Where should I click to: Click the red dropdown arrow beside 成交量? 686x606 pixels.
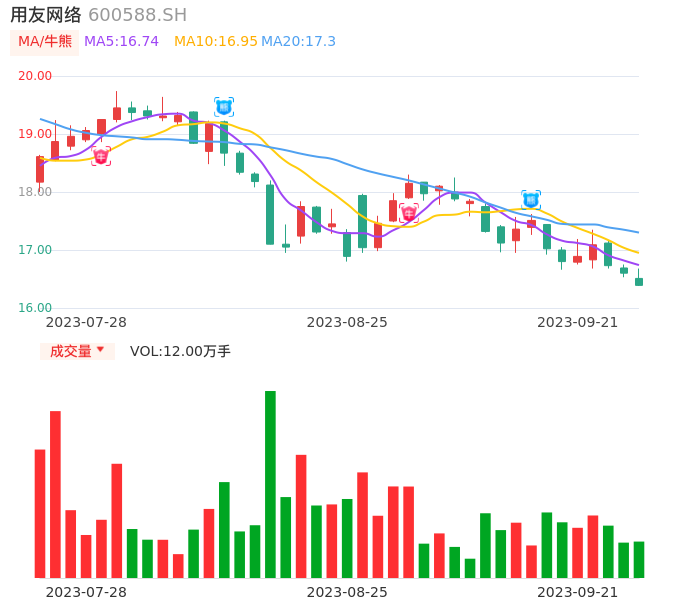pyautogui.click(x=100, y=350)
